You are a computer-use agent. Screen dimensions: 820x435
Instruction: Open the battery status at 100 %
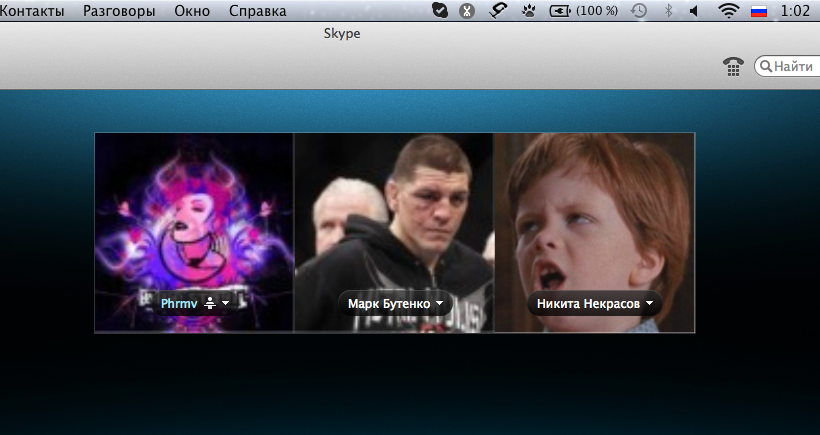(584, 10)
